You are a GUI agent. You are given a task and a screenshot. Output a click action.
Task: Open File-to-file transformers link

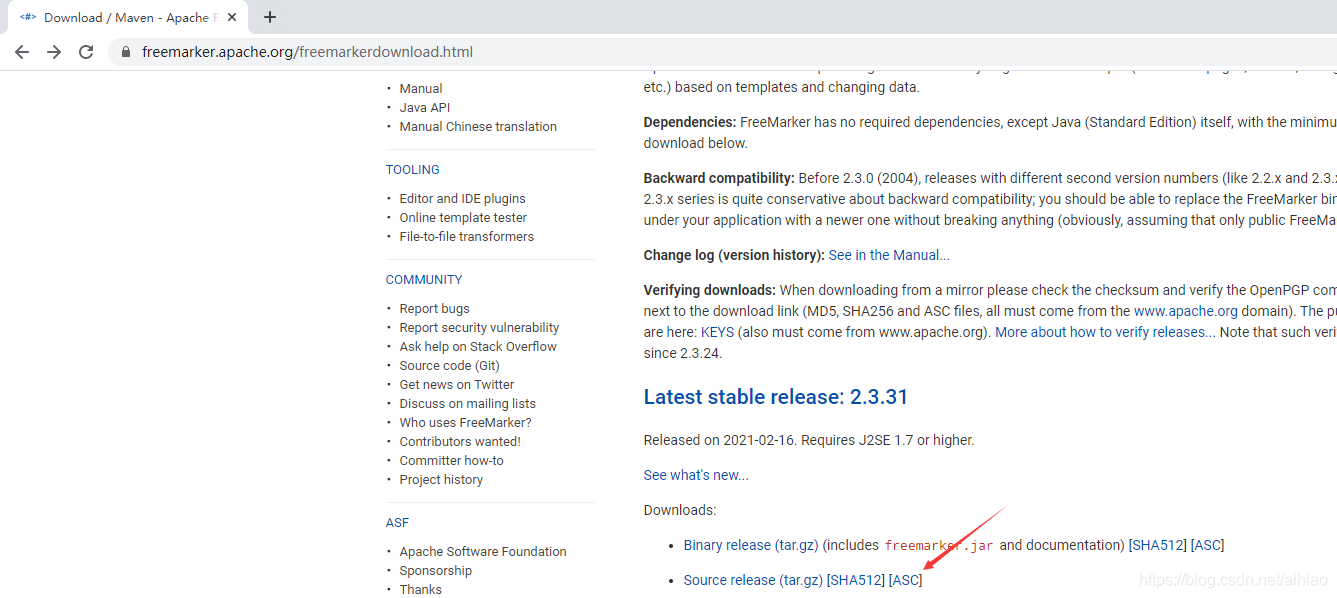coord(467,236)
